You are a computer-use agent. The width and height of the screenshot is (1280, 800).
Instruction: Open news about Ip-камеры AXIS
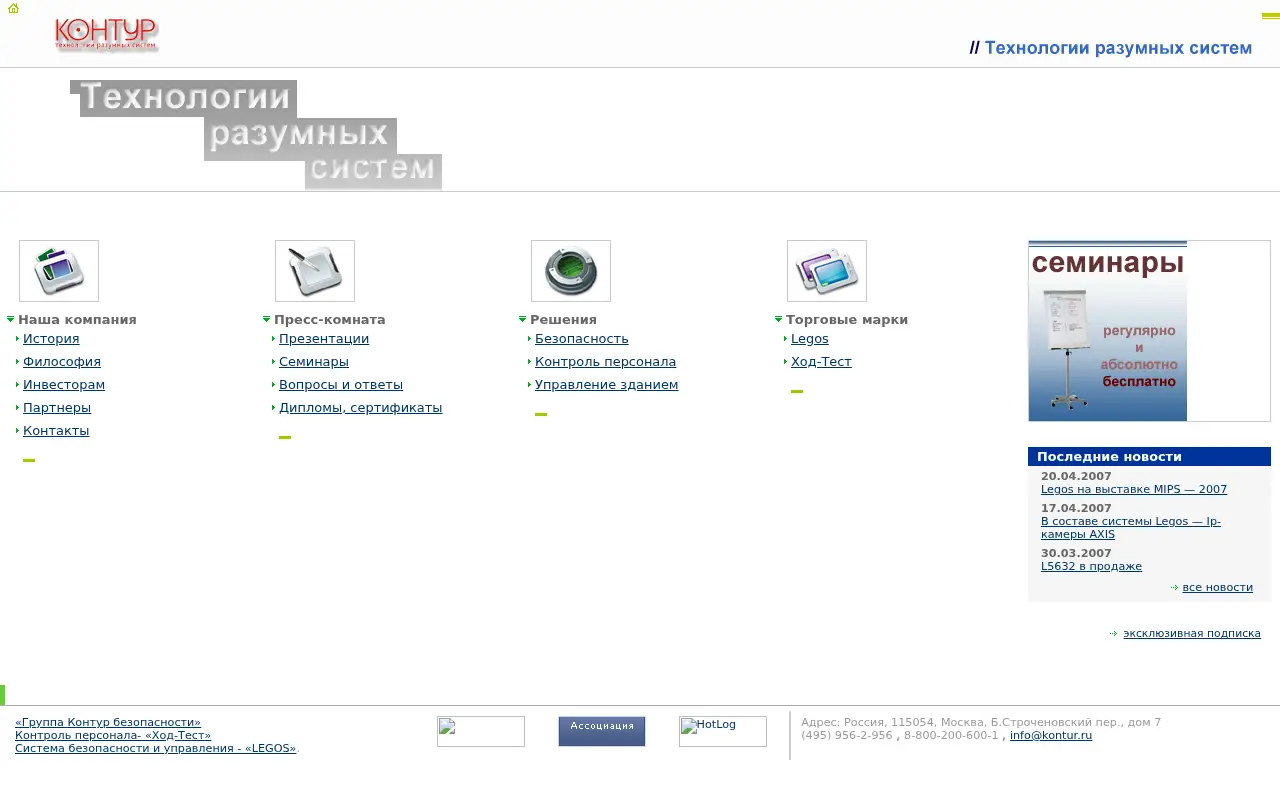(x=1131, y=528)
